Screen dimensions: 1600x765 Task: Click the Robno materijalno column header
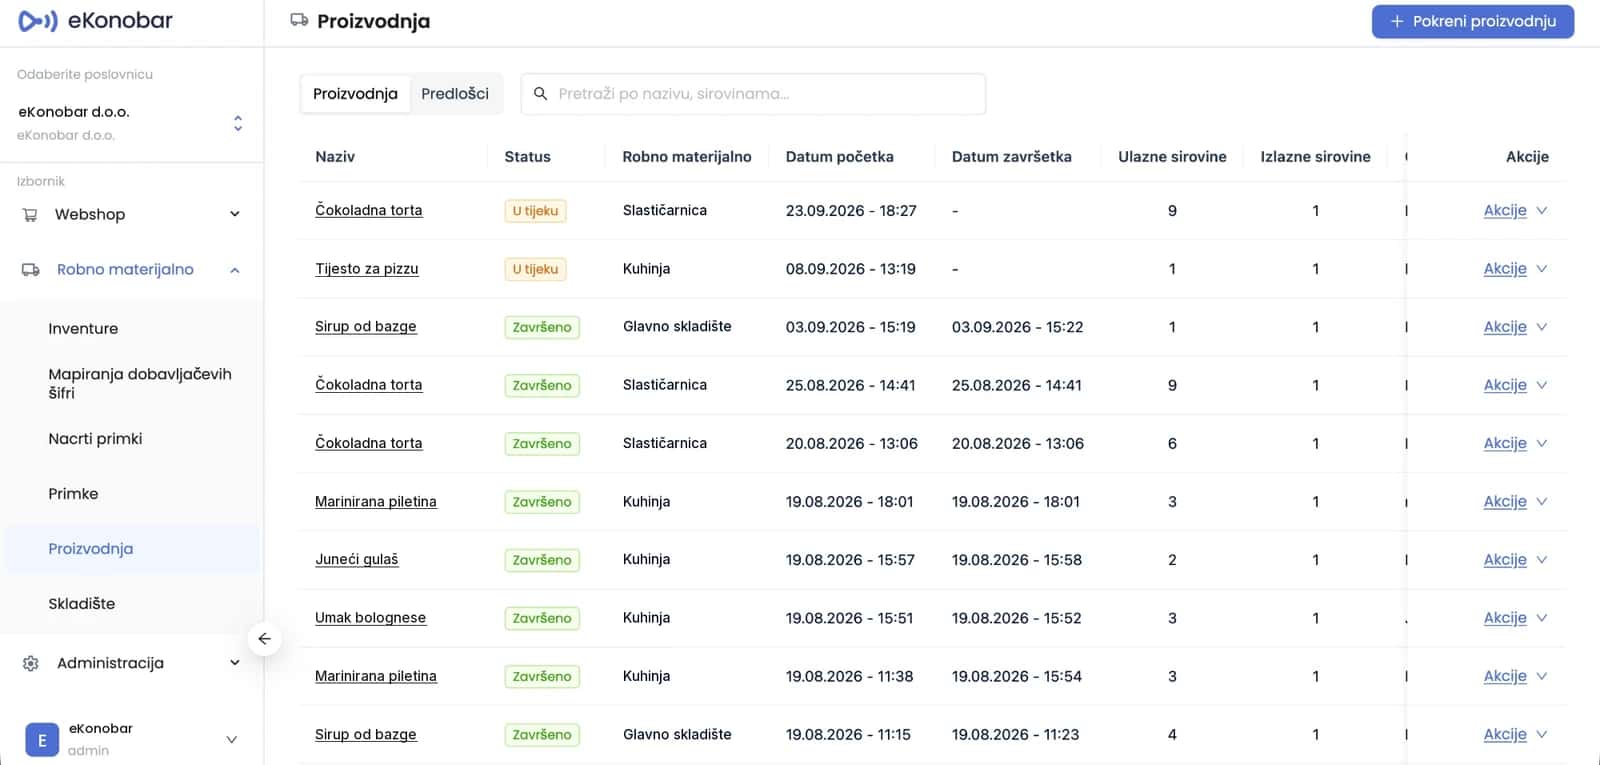point(687,157)
